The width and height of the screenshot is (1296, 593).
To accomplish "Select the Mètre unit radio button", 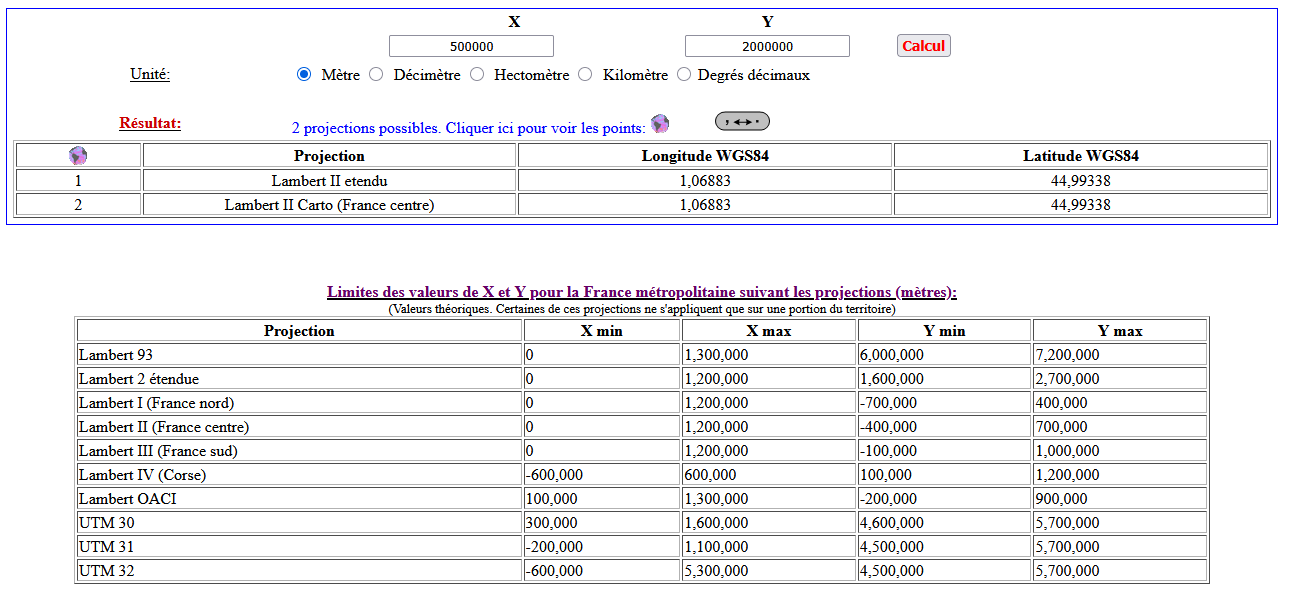I will pos(304,74).
